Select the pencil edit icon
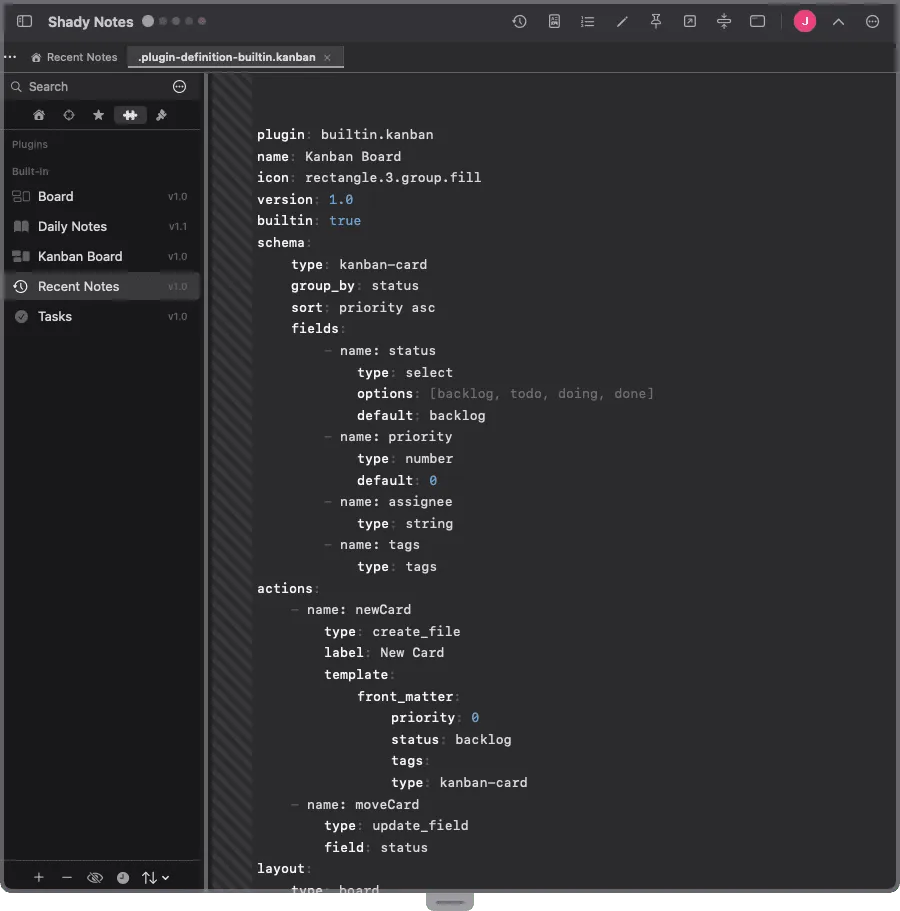The image size is (900, 911). pyautogui.click(x=622, y=21)
